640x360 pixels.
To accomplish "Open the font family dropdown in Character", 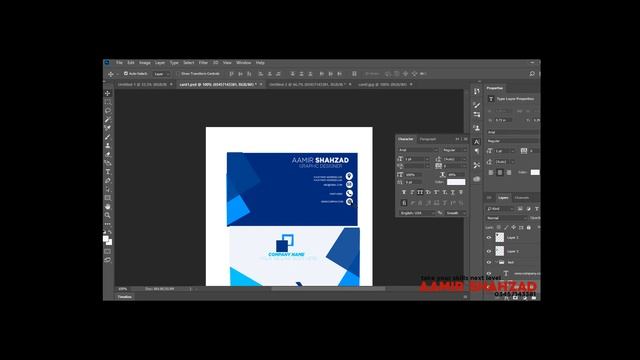I will (418, 150).
